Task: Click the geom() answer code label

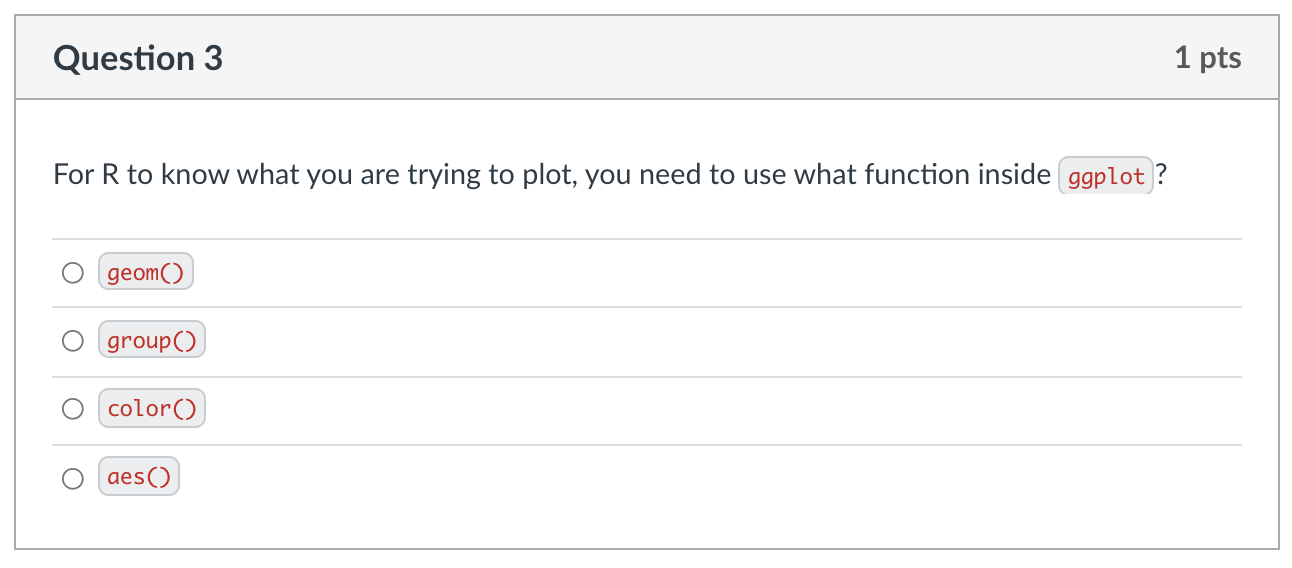Action: click(x=146, y=273)
